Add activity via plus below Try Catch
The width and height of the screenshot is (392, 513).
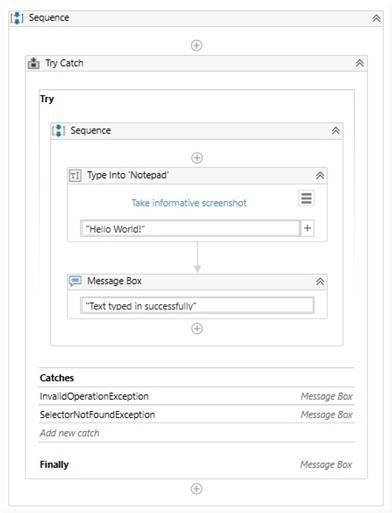196,489
